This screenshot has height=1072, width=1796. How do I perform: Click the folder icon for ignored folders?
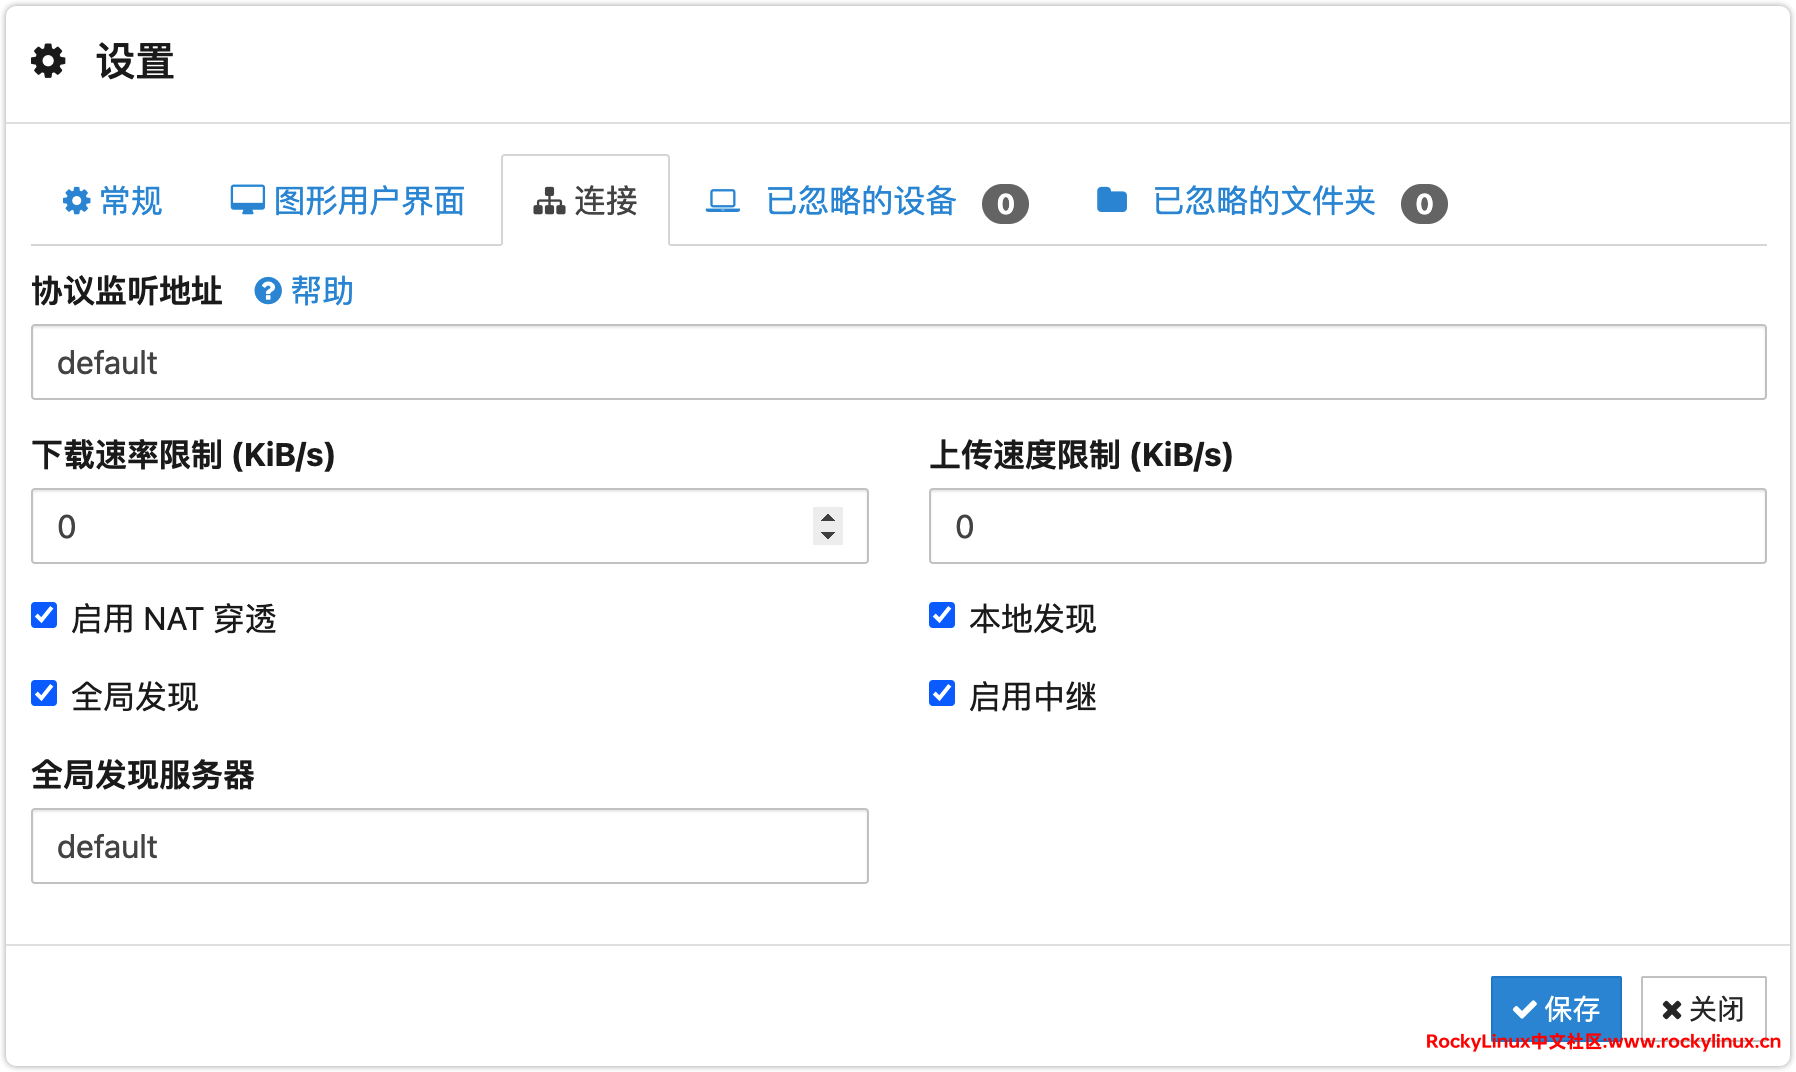pyautogui.click(x=1111, y=200)
